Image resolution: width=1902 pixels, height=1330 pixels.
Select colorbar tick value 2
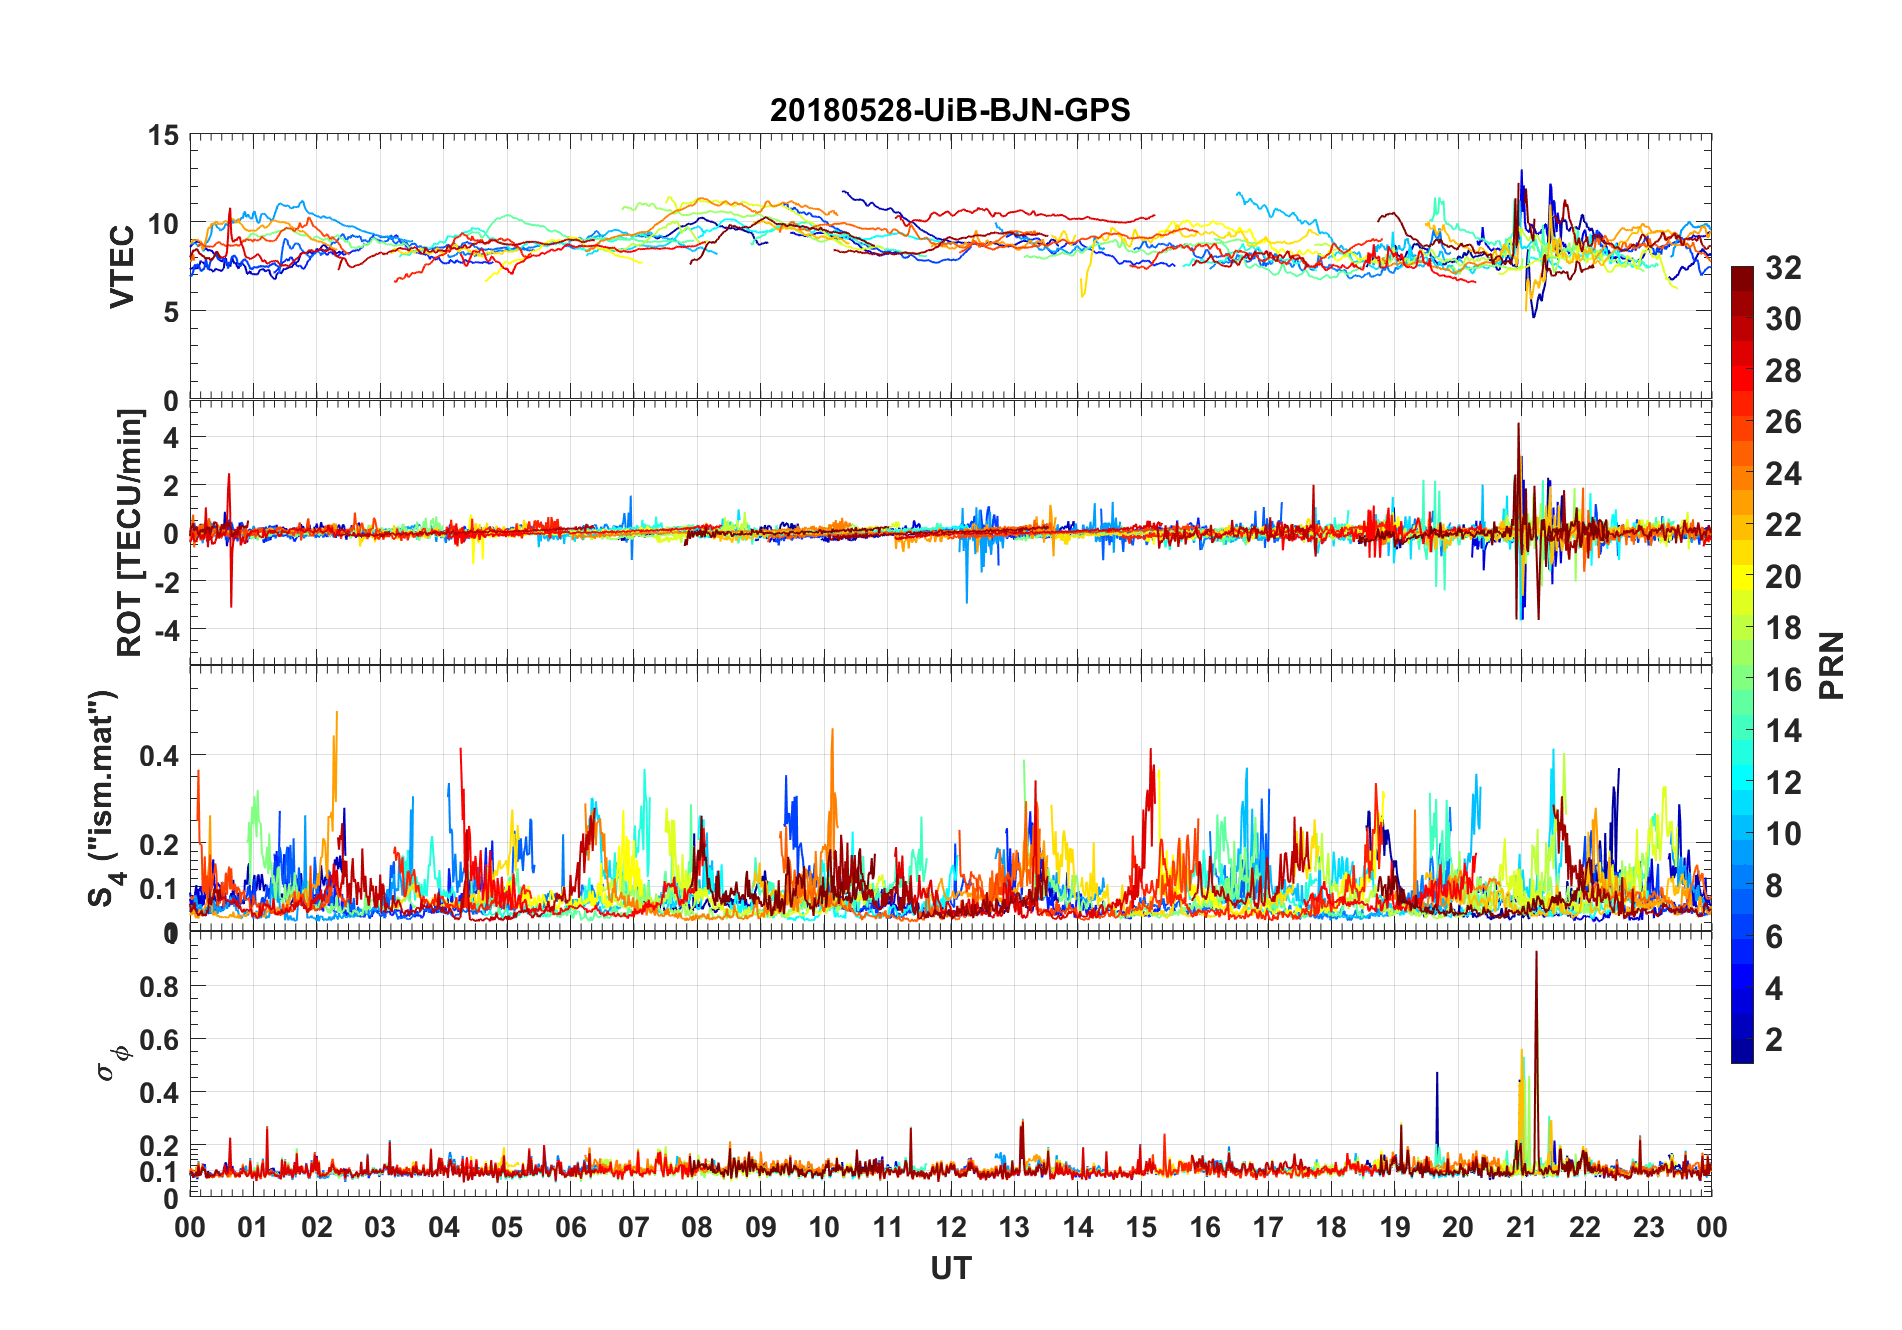click(x=1774, y=1039)
